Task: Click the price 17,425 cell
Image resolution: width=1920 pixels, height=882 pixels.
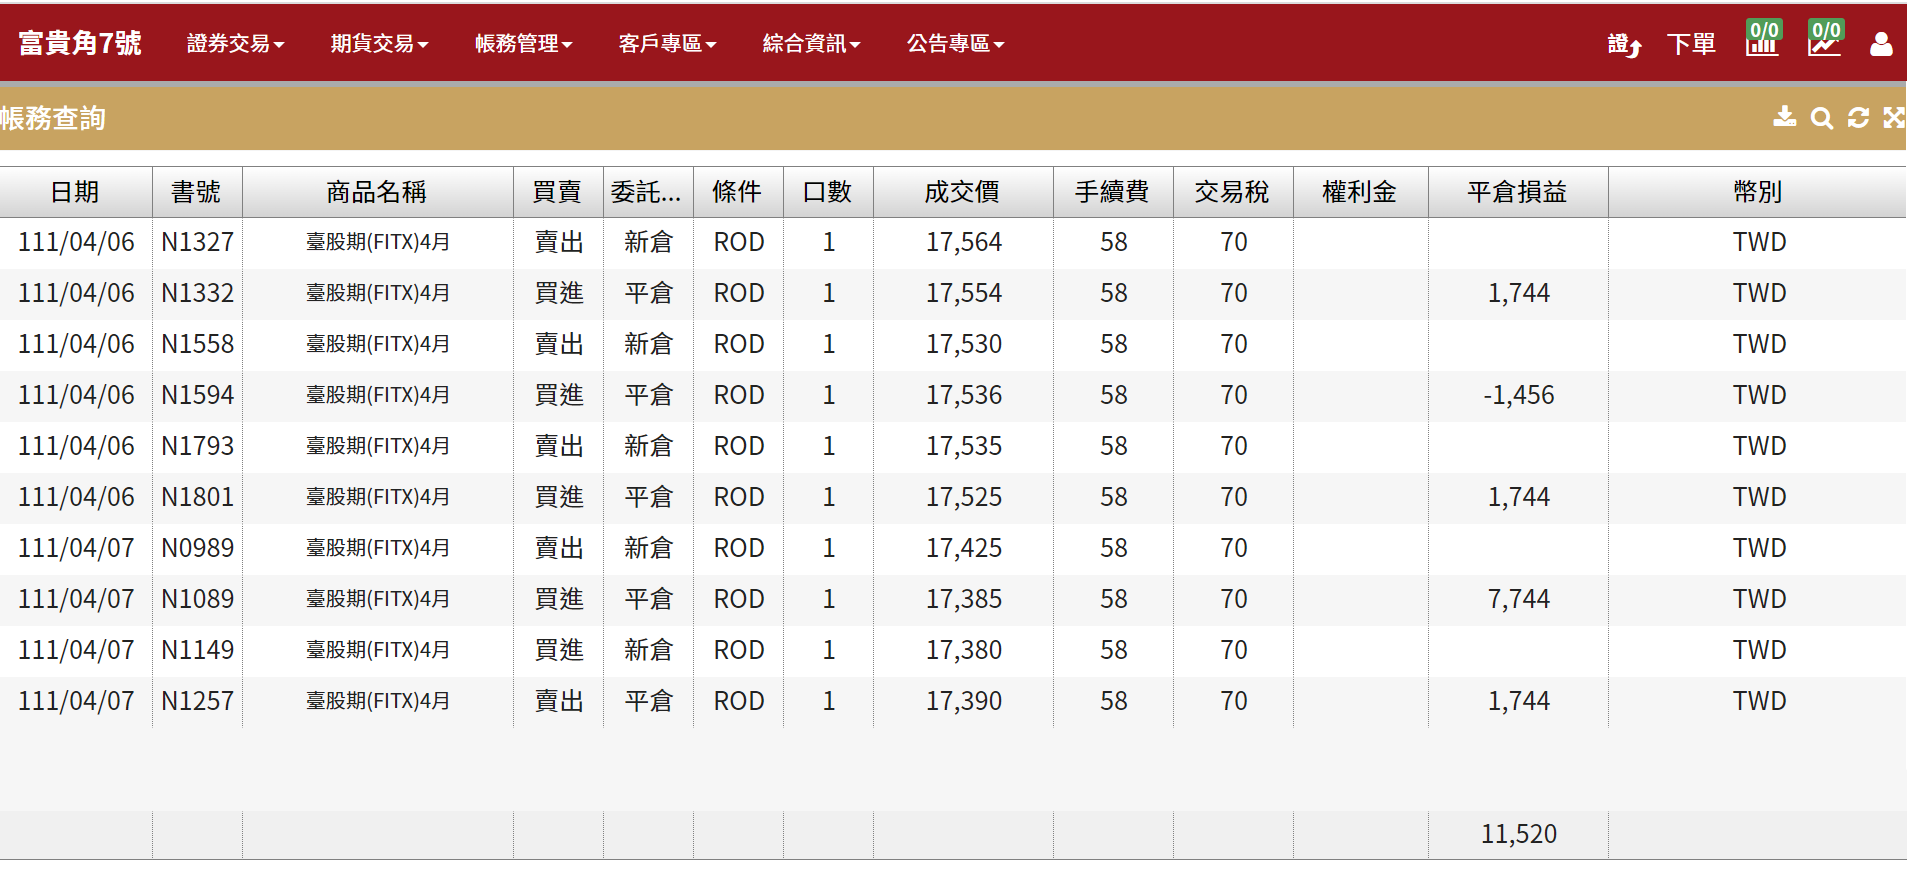Action: coord(963,548)
